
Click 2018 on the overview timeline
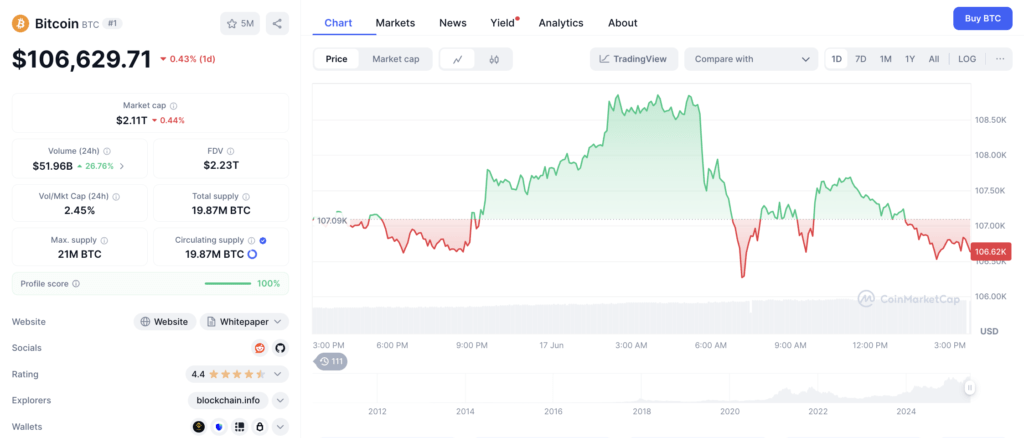(641, 411)
